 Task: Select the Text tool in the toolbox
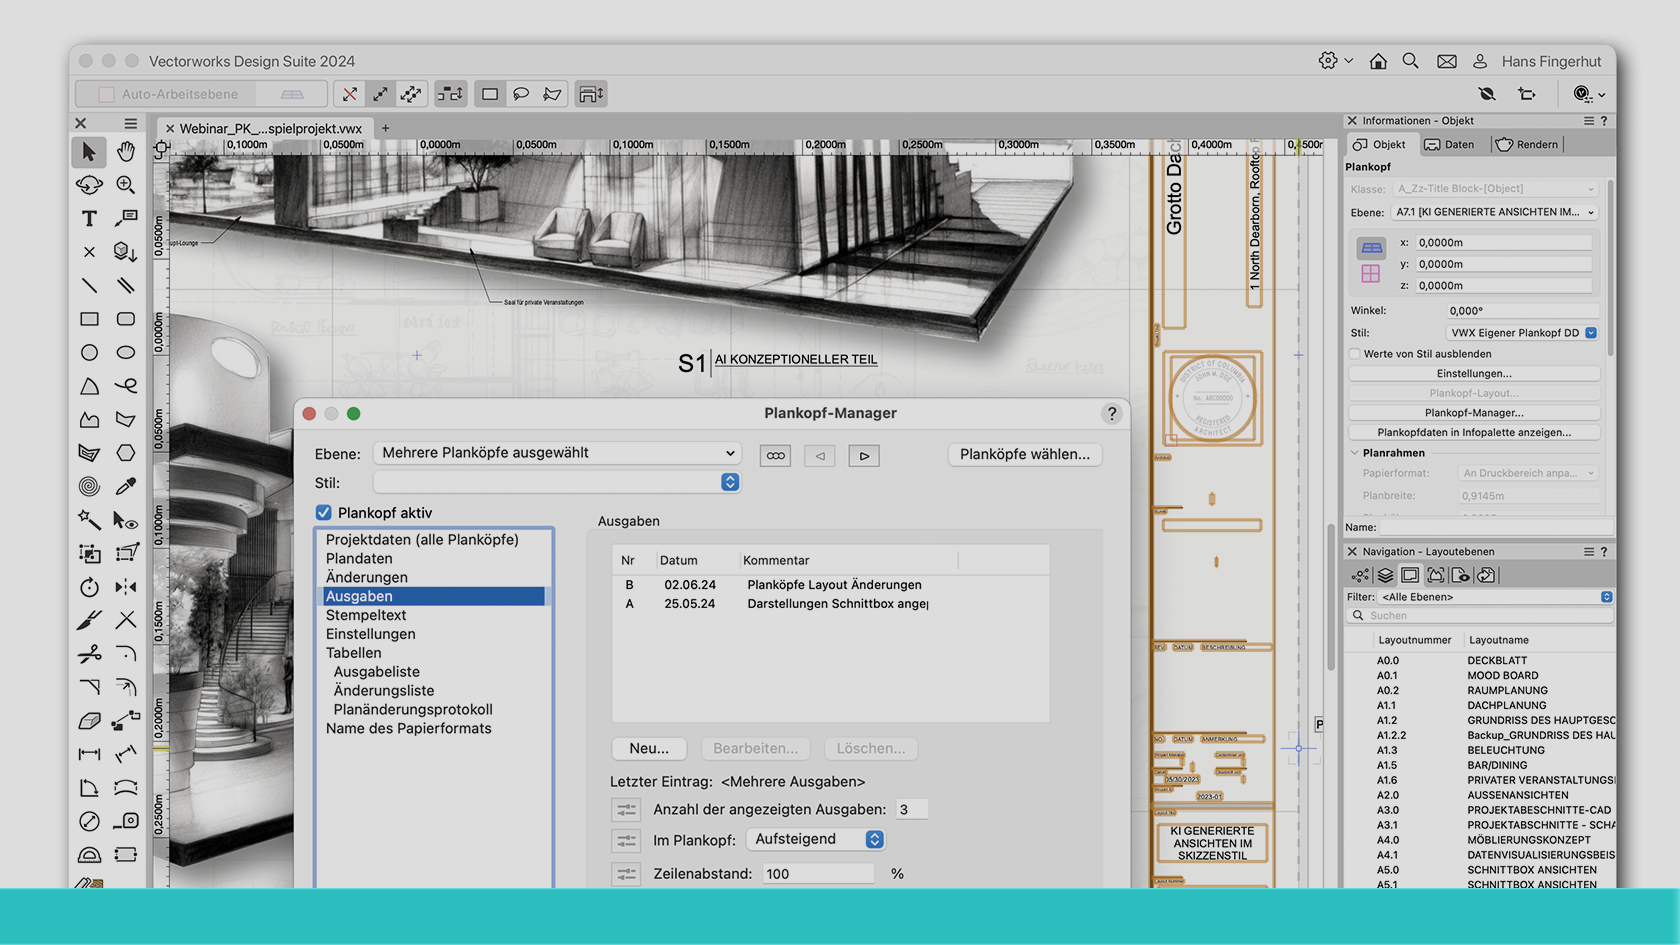point(89,218)
